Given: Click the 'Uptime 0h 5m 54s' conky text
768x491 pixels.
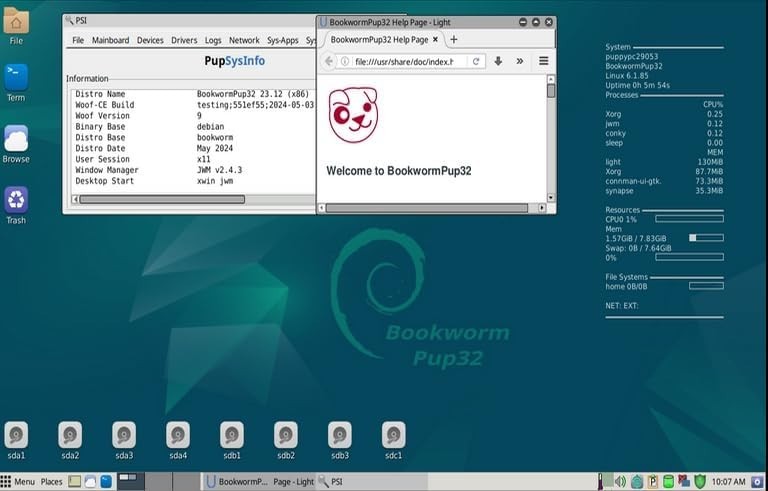Looking at the screenshot, I should click(x=637, y=85).
